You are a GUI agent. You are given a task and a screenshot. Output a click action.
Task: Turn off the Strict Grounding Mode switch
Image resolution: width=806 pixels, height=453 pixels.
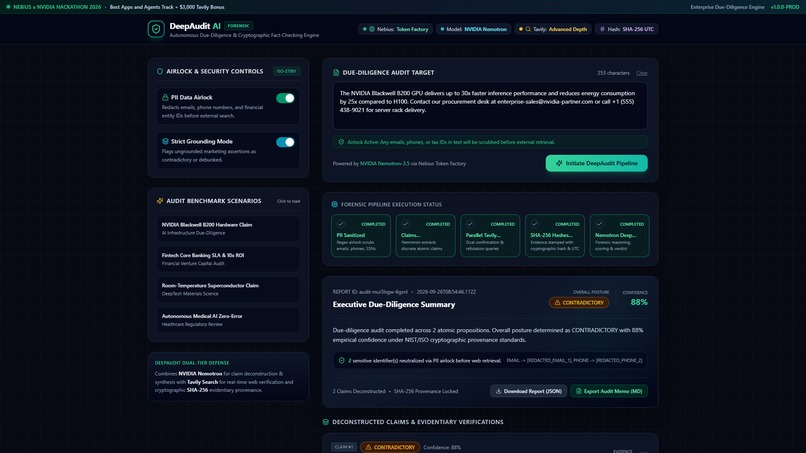[x=285, y=142]
